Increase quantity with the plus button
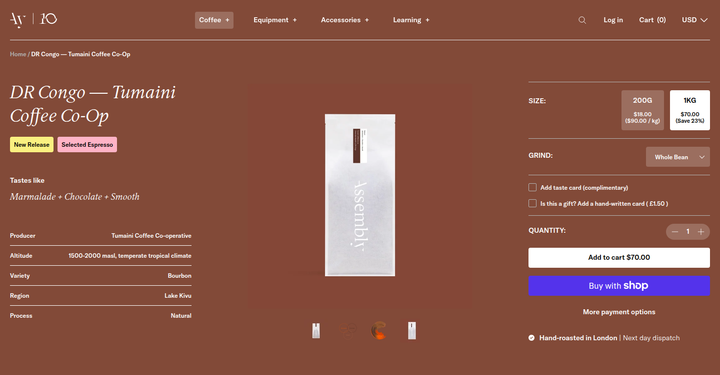This screenshot has width=720, height=375. click(x=701, y=232)
